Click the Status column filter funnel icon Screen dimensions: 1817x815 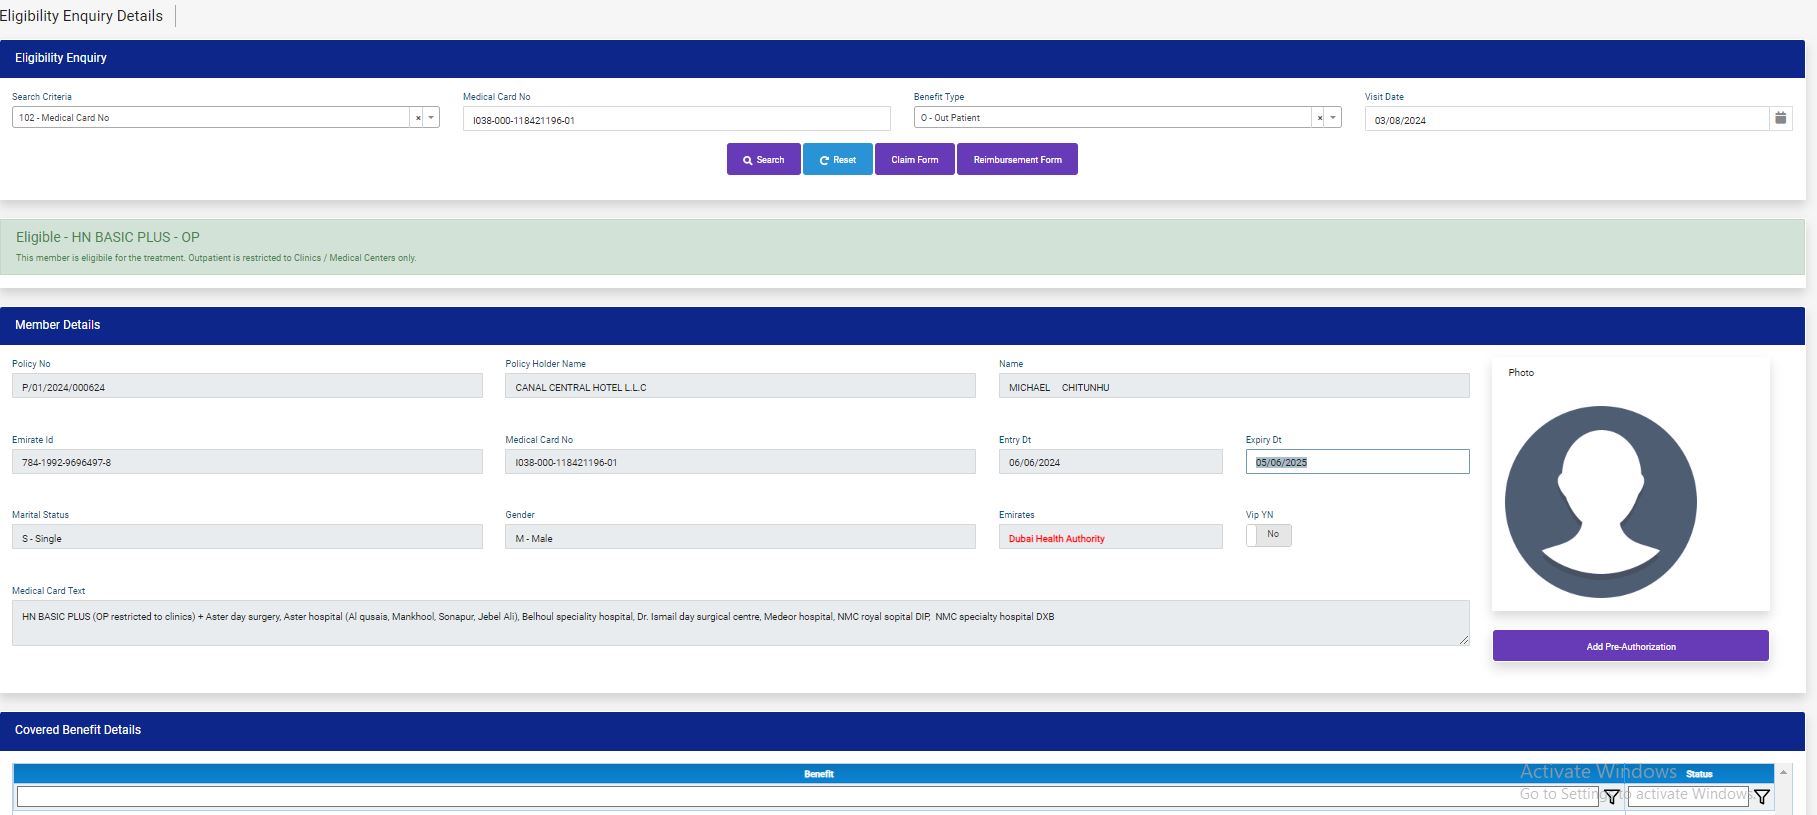(1762, 797)
